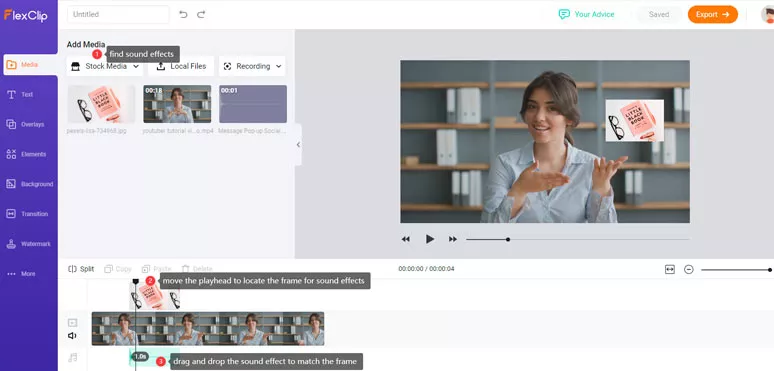Click the rewind playback button
Viewport: 774px width, 371px height.
coord(405,239)
